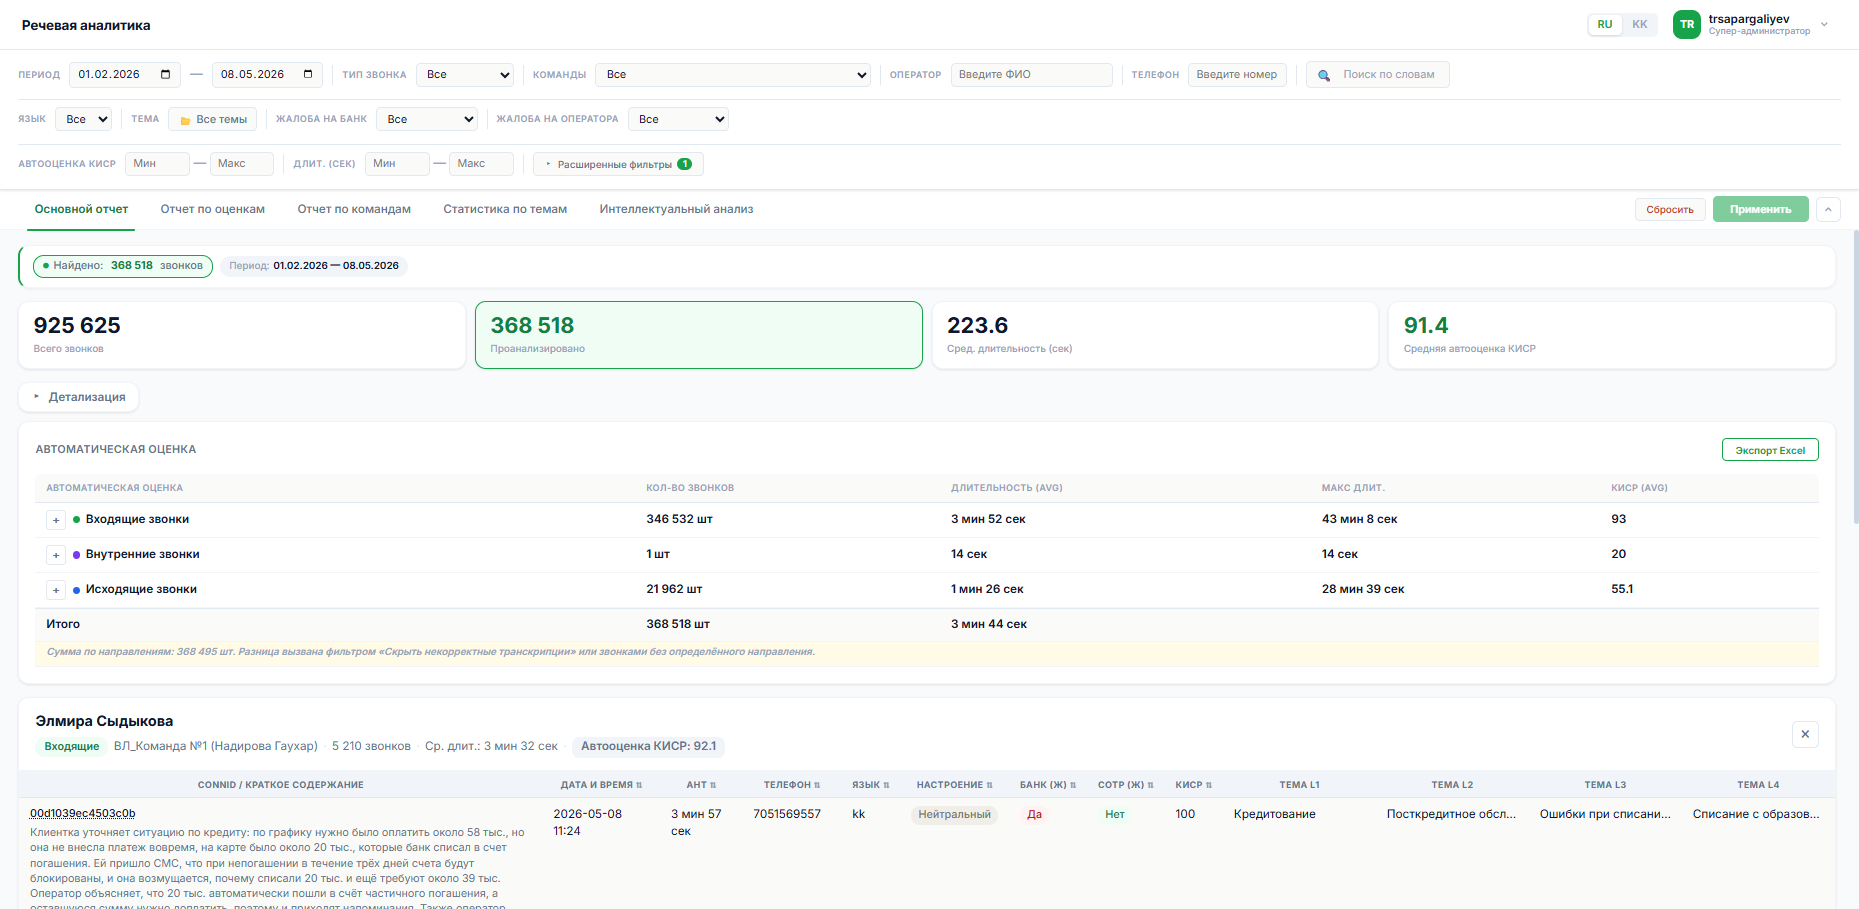Viewport: 1859px width, 909px height.
Task: Click the phone number 7051569557
Action: 787,814
